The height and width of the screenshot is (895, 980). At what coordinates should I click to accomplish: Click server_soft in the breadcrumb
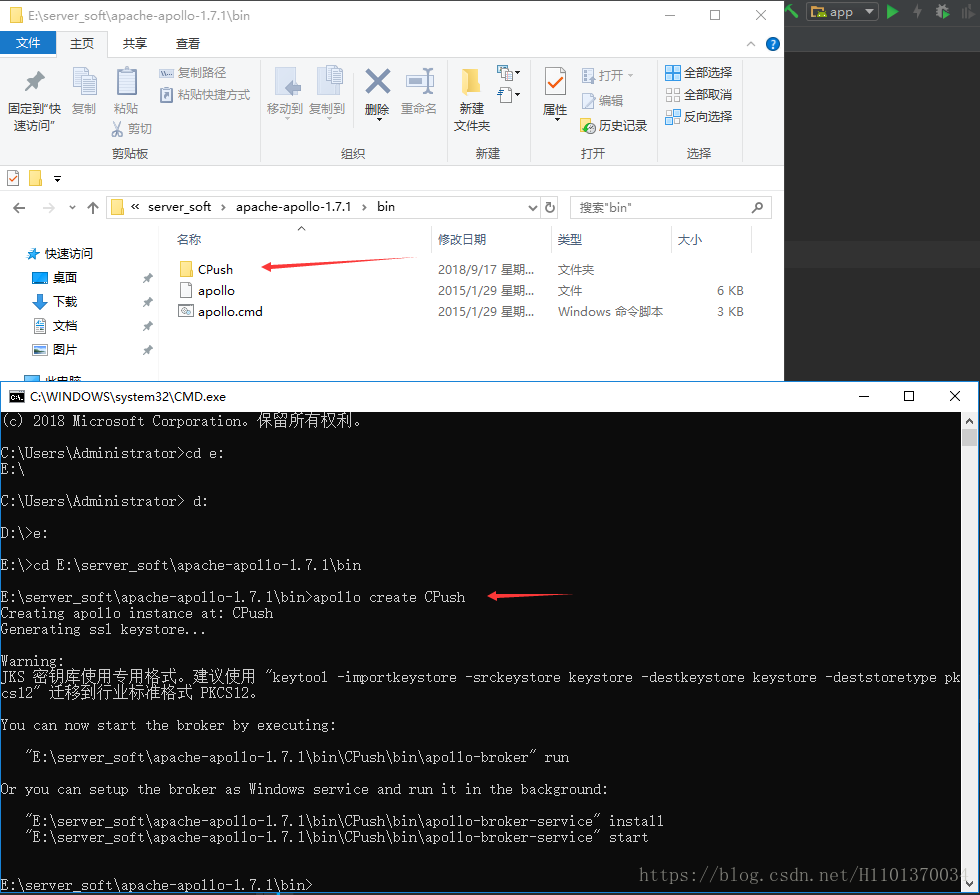[179, 207]
